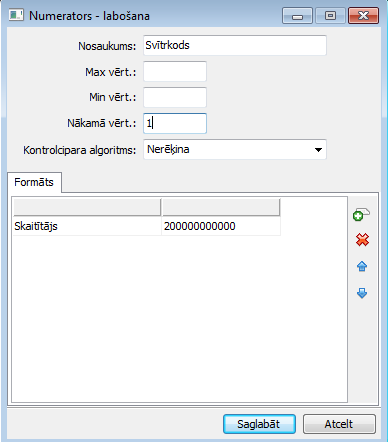Click the window title bar app icon

[x=16, y=15]
